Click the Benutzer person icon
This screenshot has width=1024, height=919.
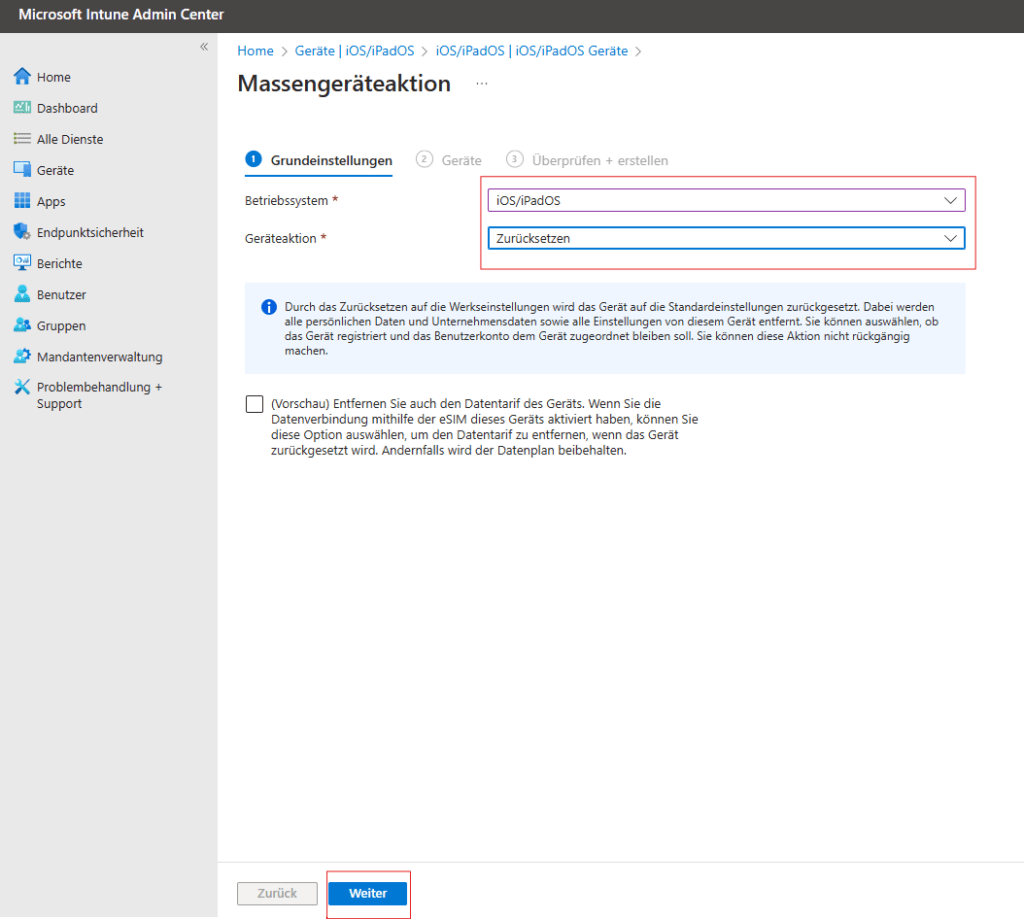[x=22, y=294]
